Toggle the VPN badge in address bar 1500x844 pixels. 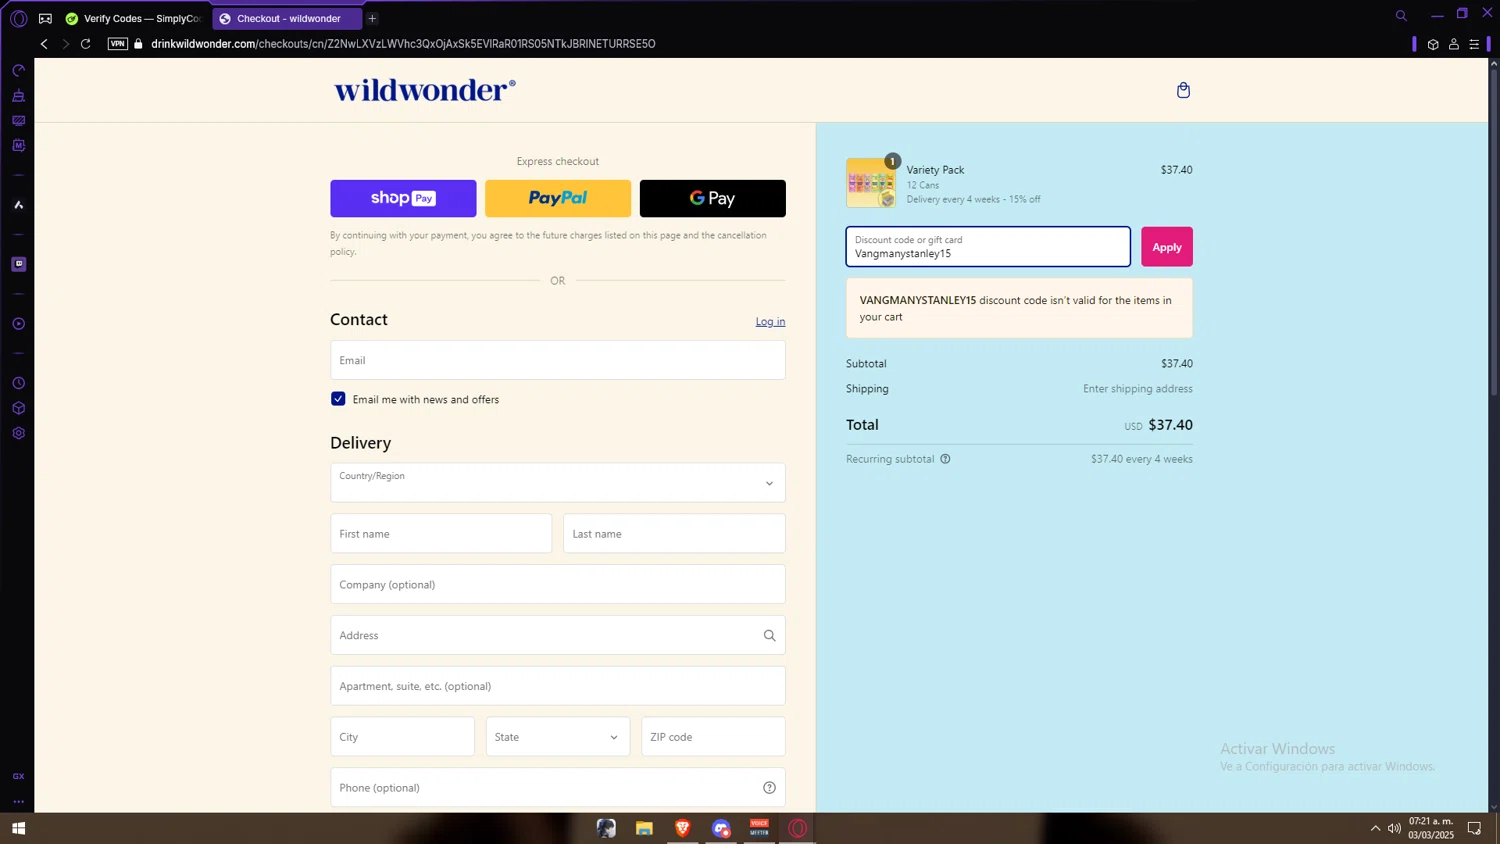point(117,44)
